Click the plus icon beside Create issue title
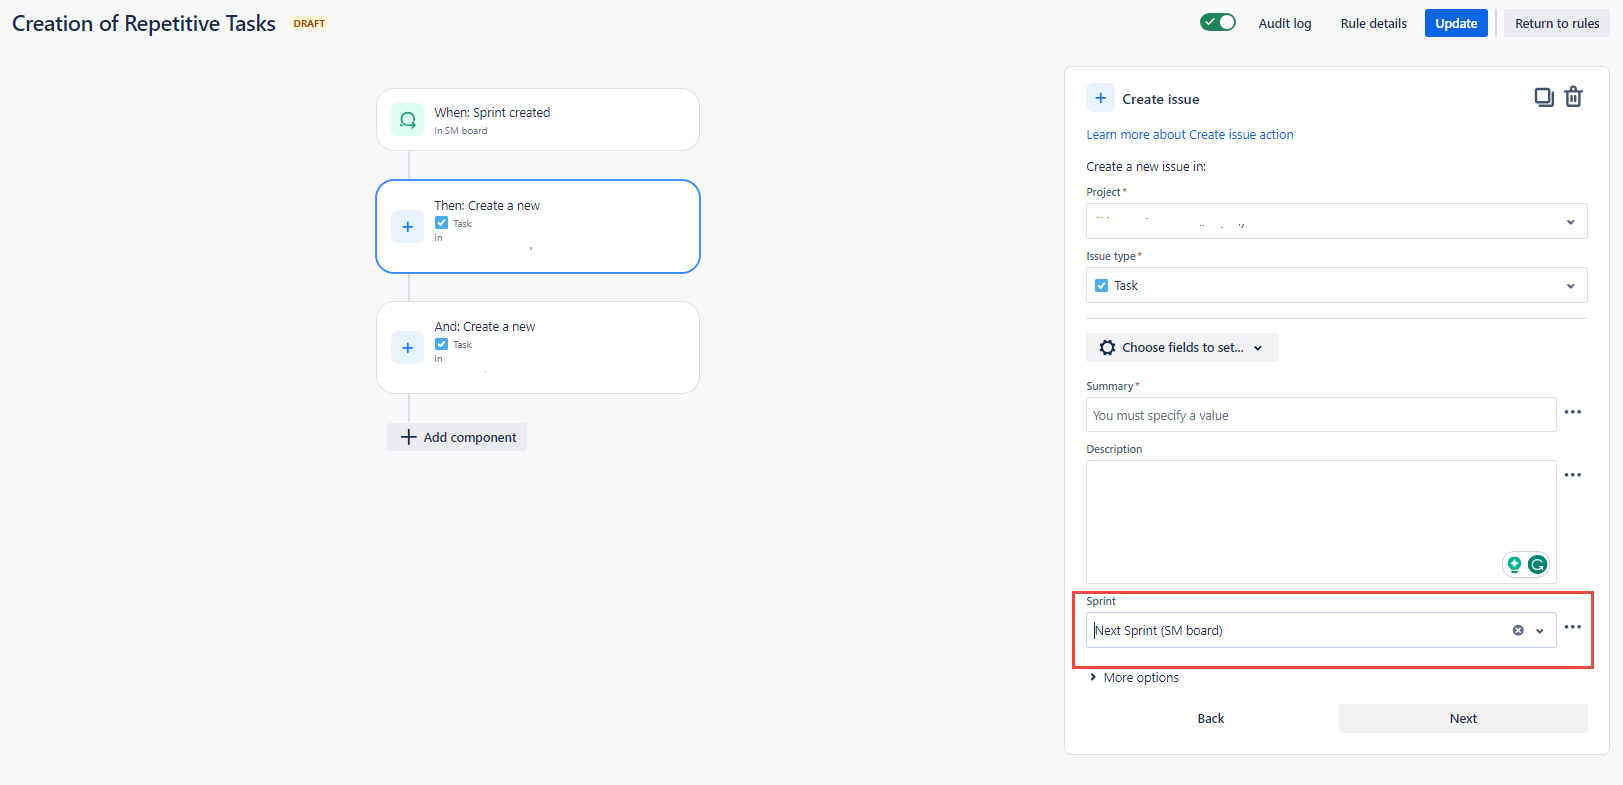Viewport: 1623px width, 785px height. coord(1100,98)
